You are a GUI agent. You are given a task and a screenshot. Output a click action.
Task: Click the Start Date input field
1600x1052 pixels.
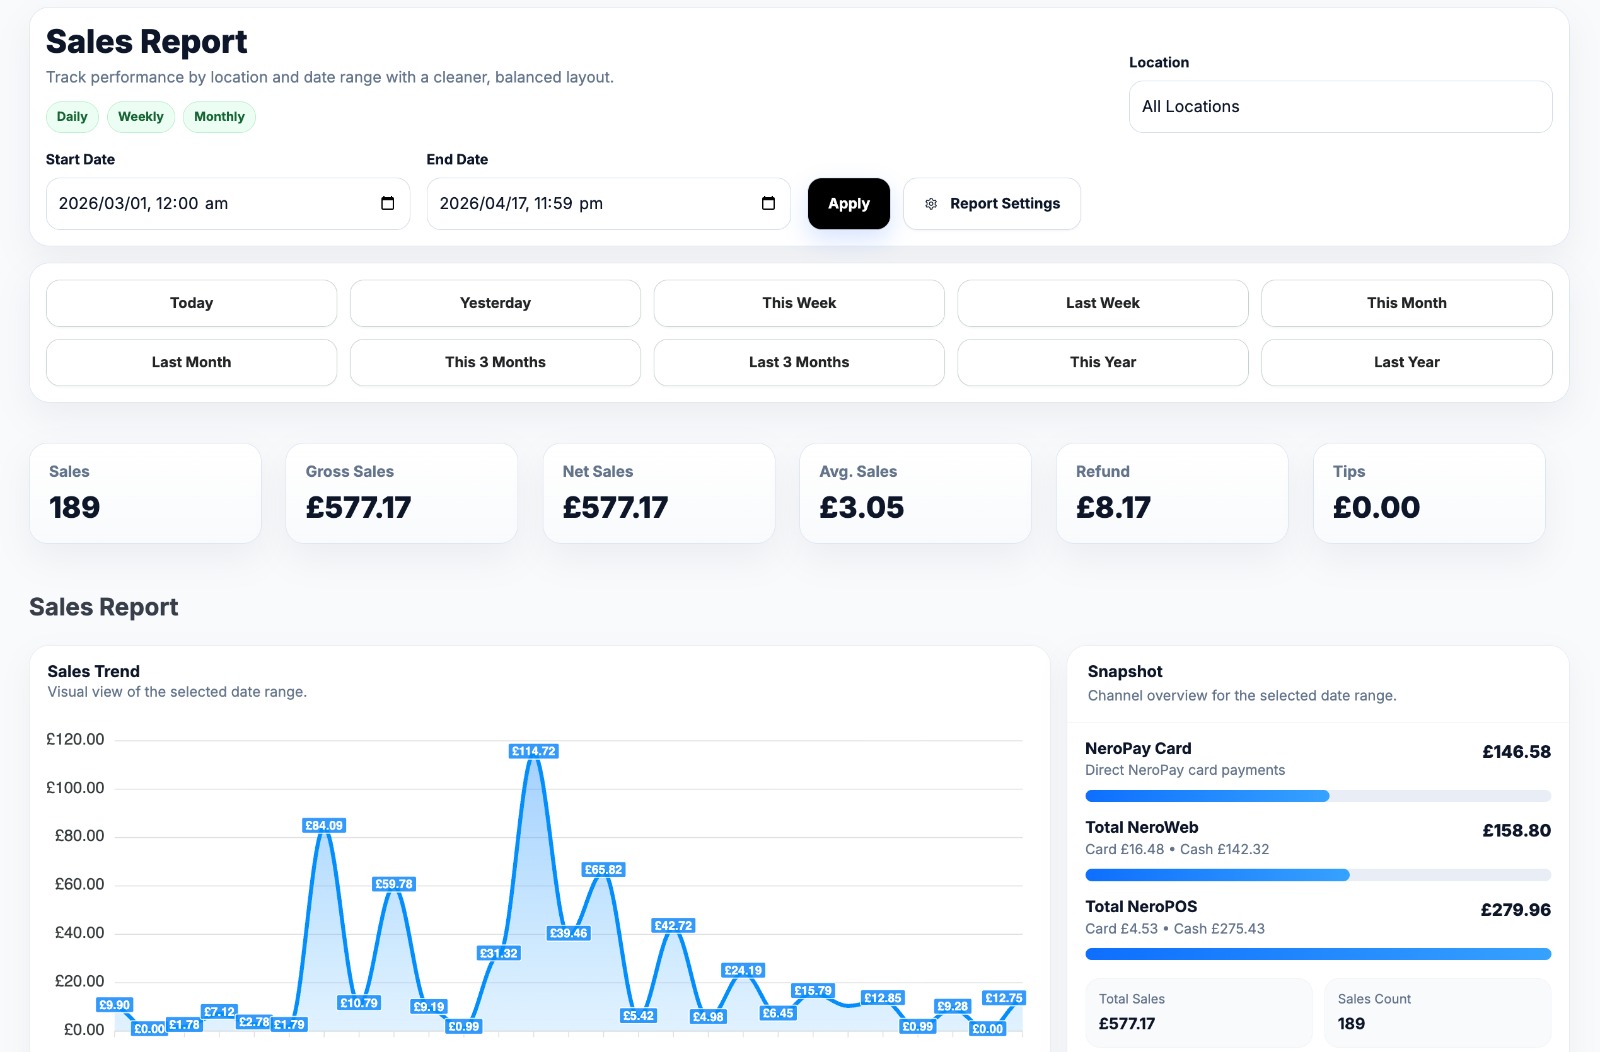point(210,204)
